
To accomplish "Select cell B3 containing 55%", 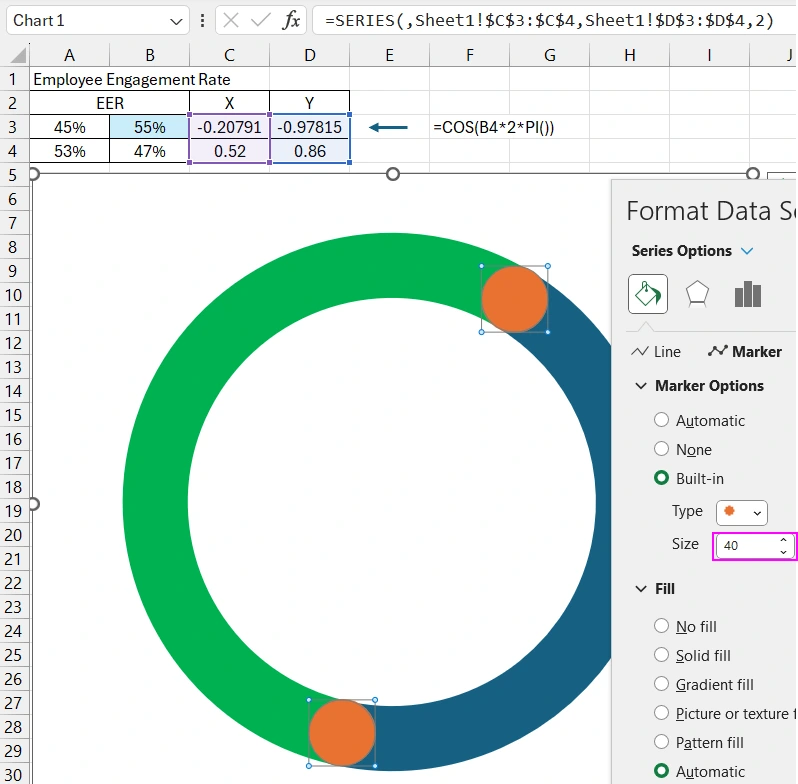I will (149, 127).
